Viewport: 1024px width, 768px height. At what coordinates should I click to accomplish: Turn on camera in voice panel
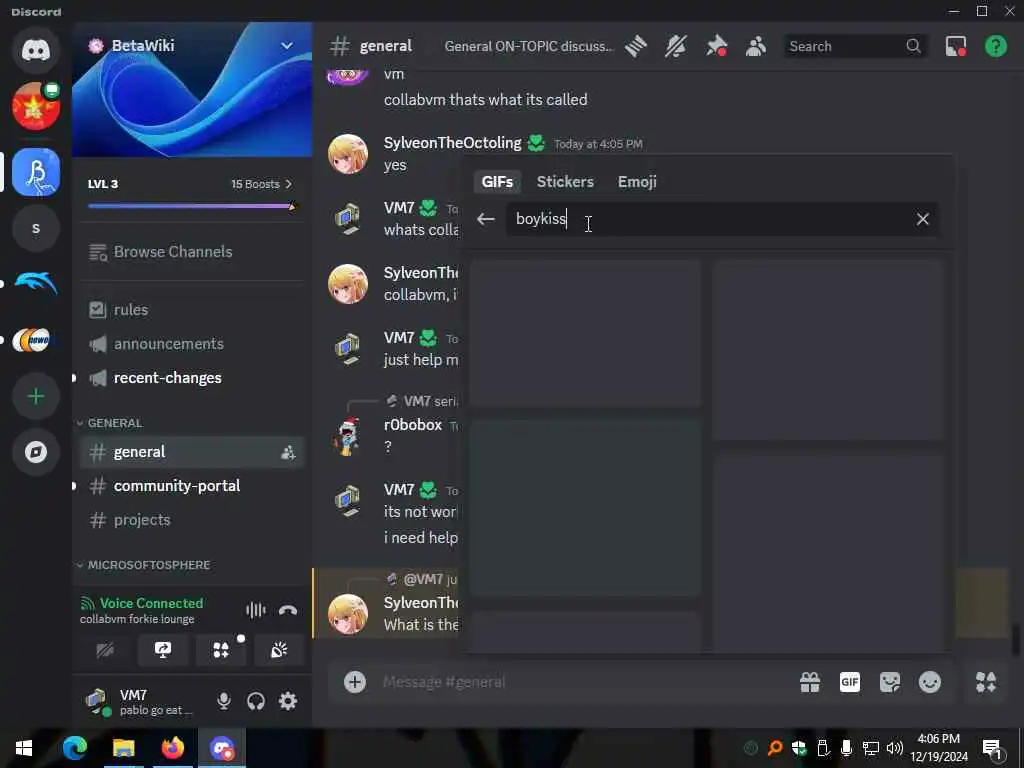coord(105,650)
